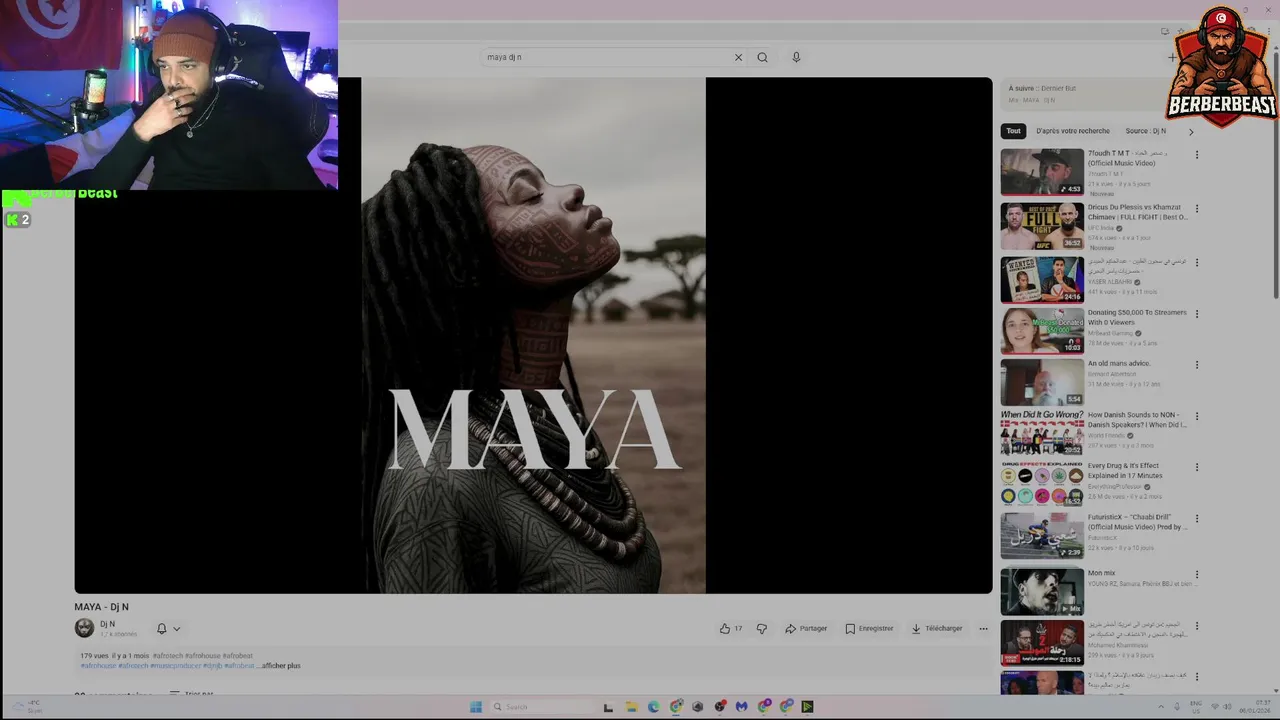Open the Dj N channel avatar
The image size is (1280, 720).
click(84, 628)
